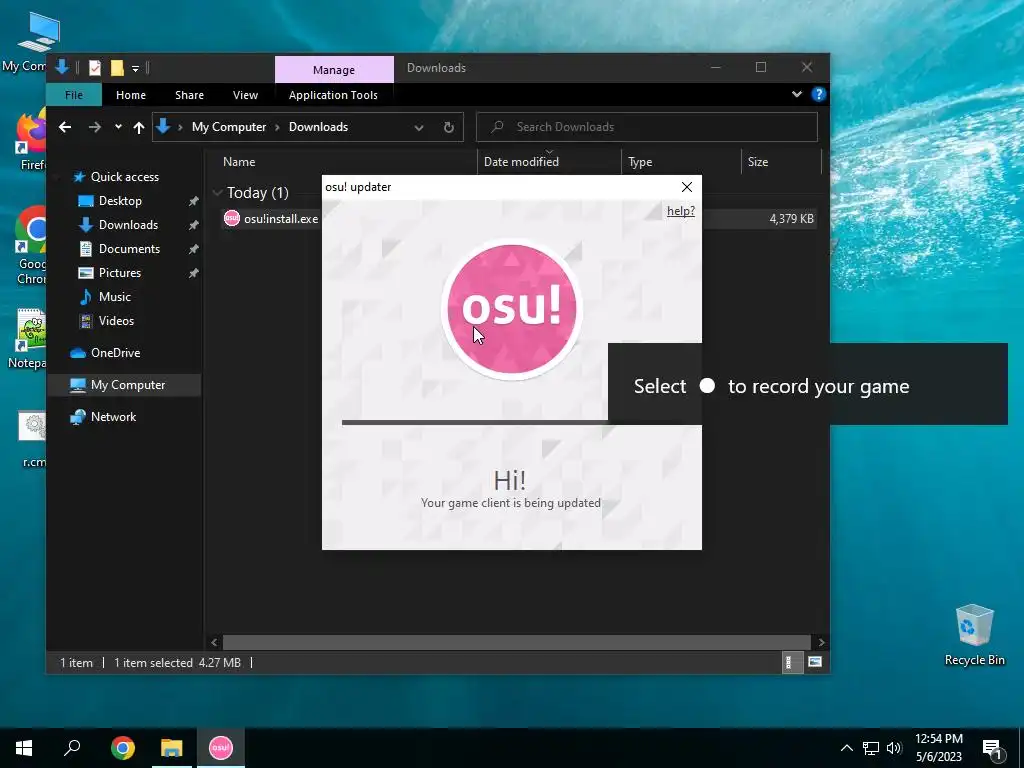Viewport: 1024px width, 768px height.
Task: Open Music in the navigation pane
Action: tap(114, 296)
